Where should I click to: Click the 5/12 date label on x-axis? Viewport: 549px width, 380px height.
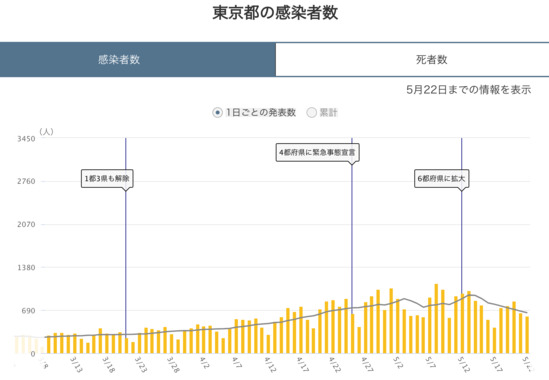tap(464, 365)
